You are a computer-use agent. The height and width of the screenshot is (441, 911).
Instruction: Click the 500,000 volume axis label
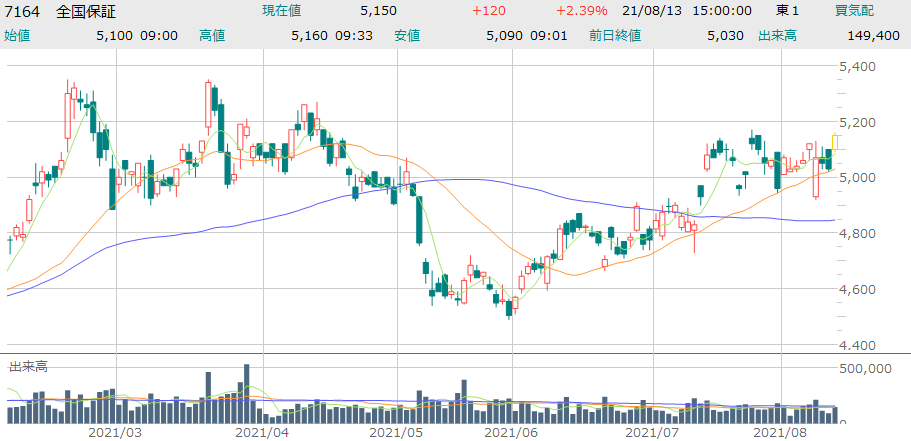[x=866, y=369]
